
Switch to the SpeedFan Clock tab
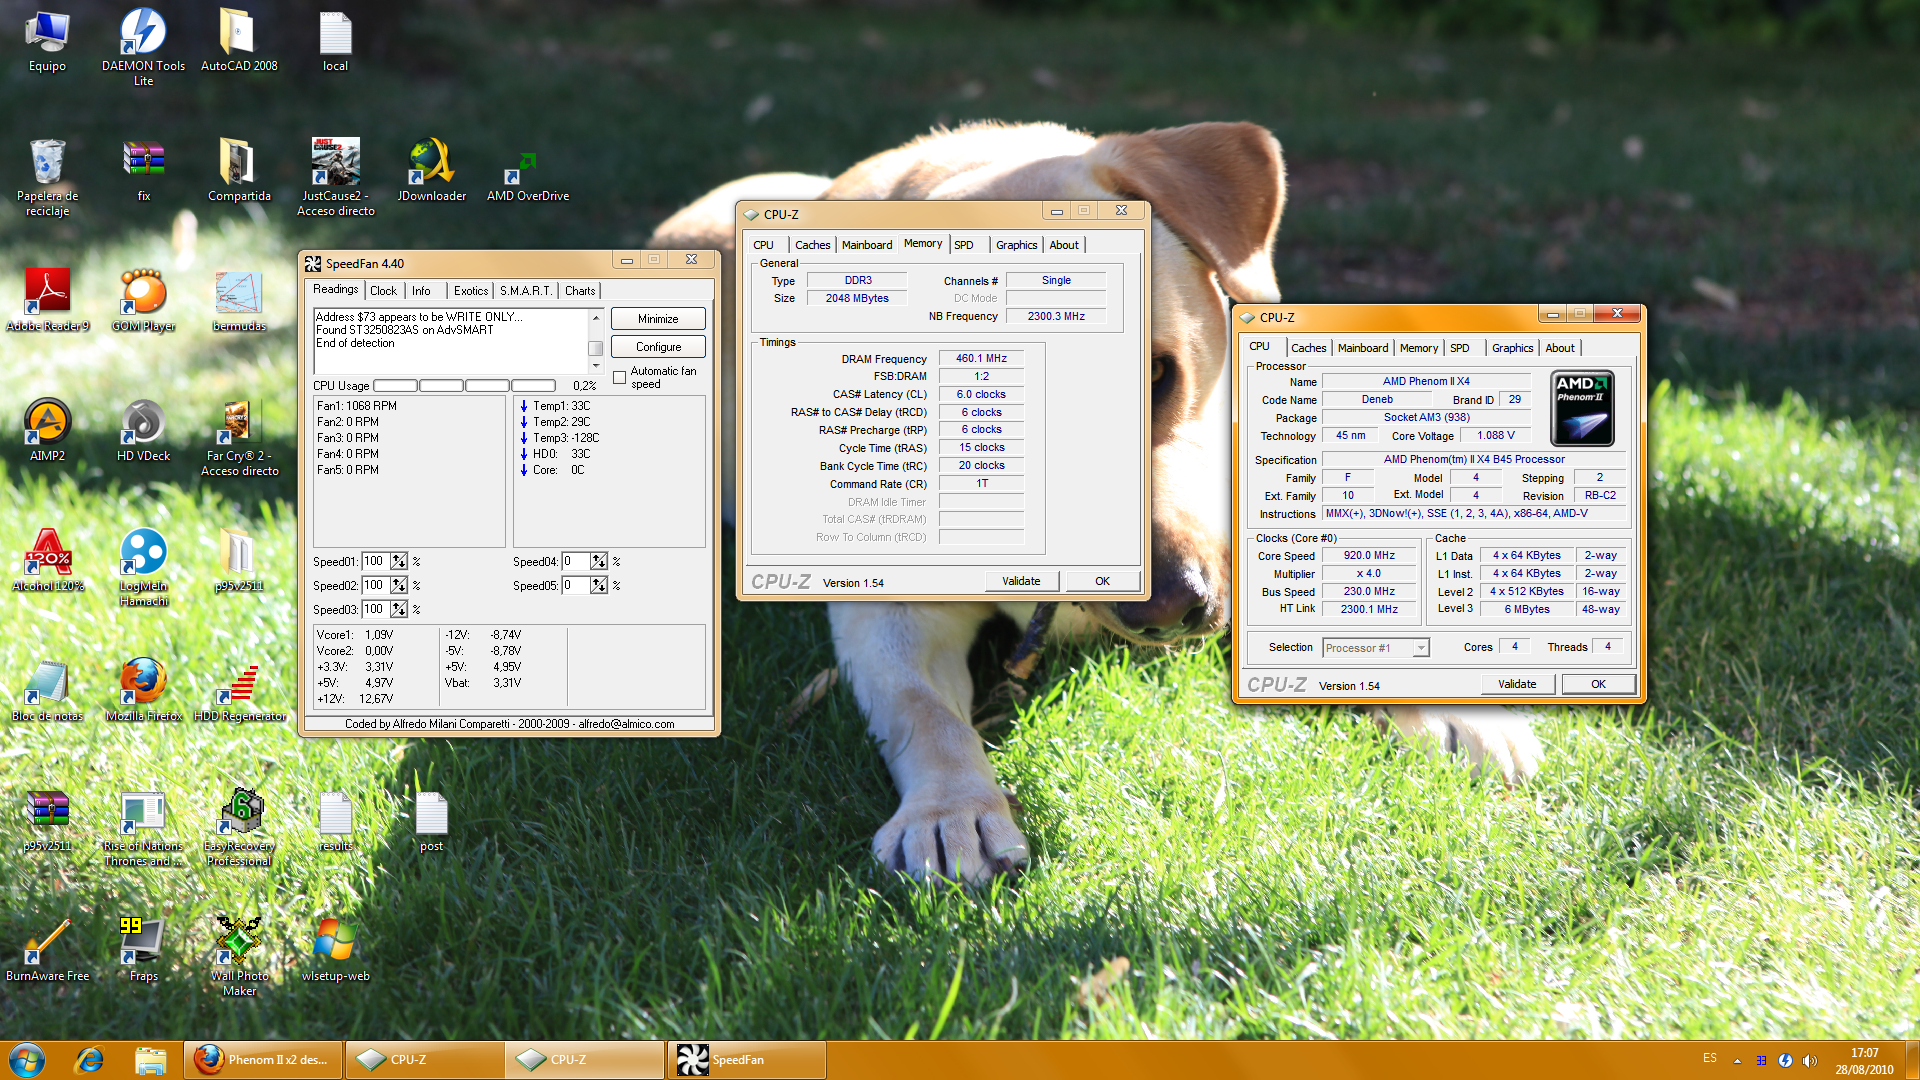point(383,291)
